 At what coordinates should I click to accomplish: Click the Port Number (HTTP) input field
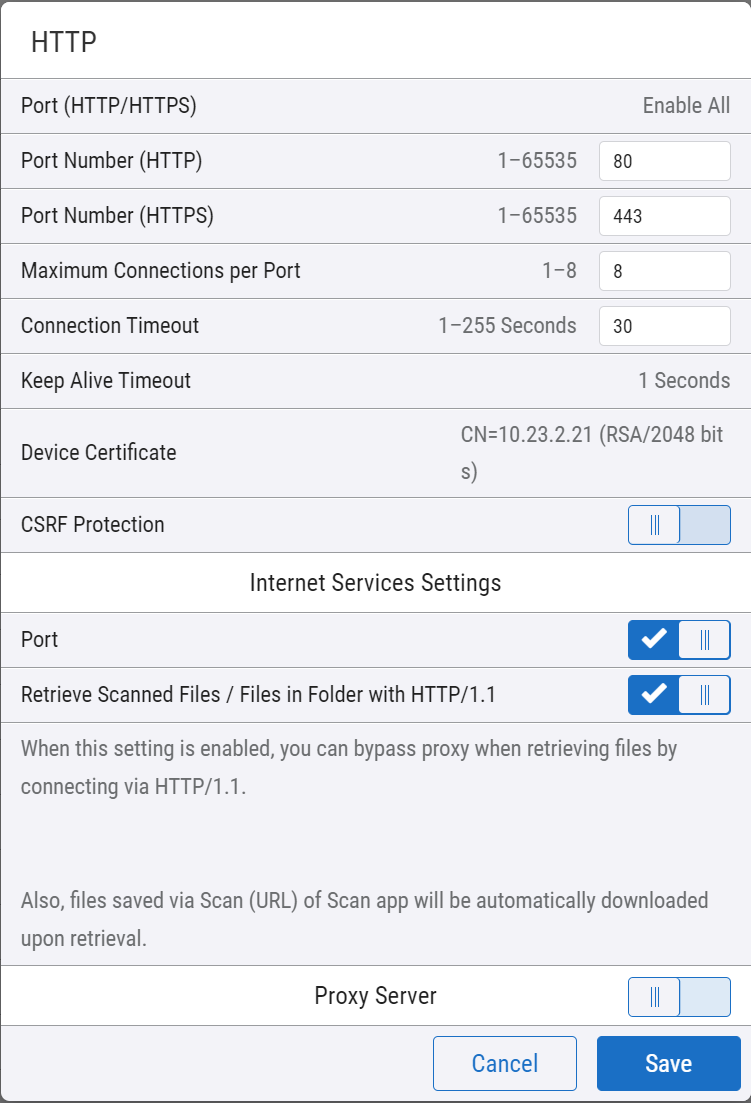(x=664, y=161)
